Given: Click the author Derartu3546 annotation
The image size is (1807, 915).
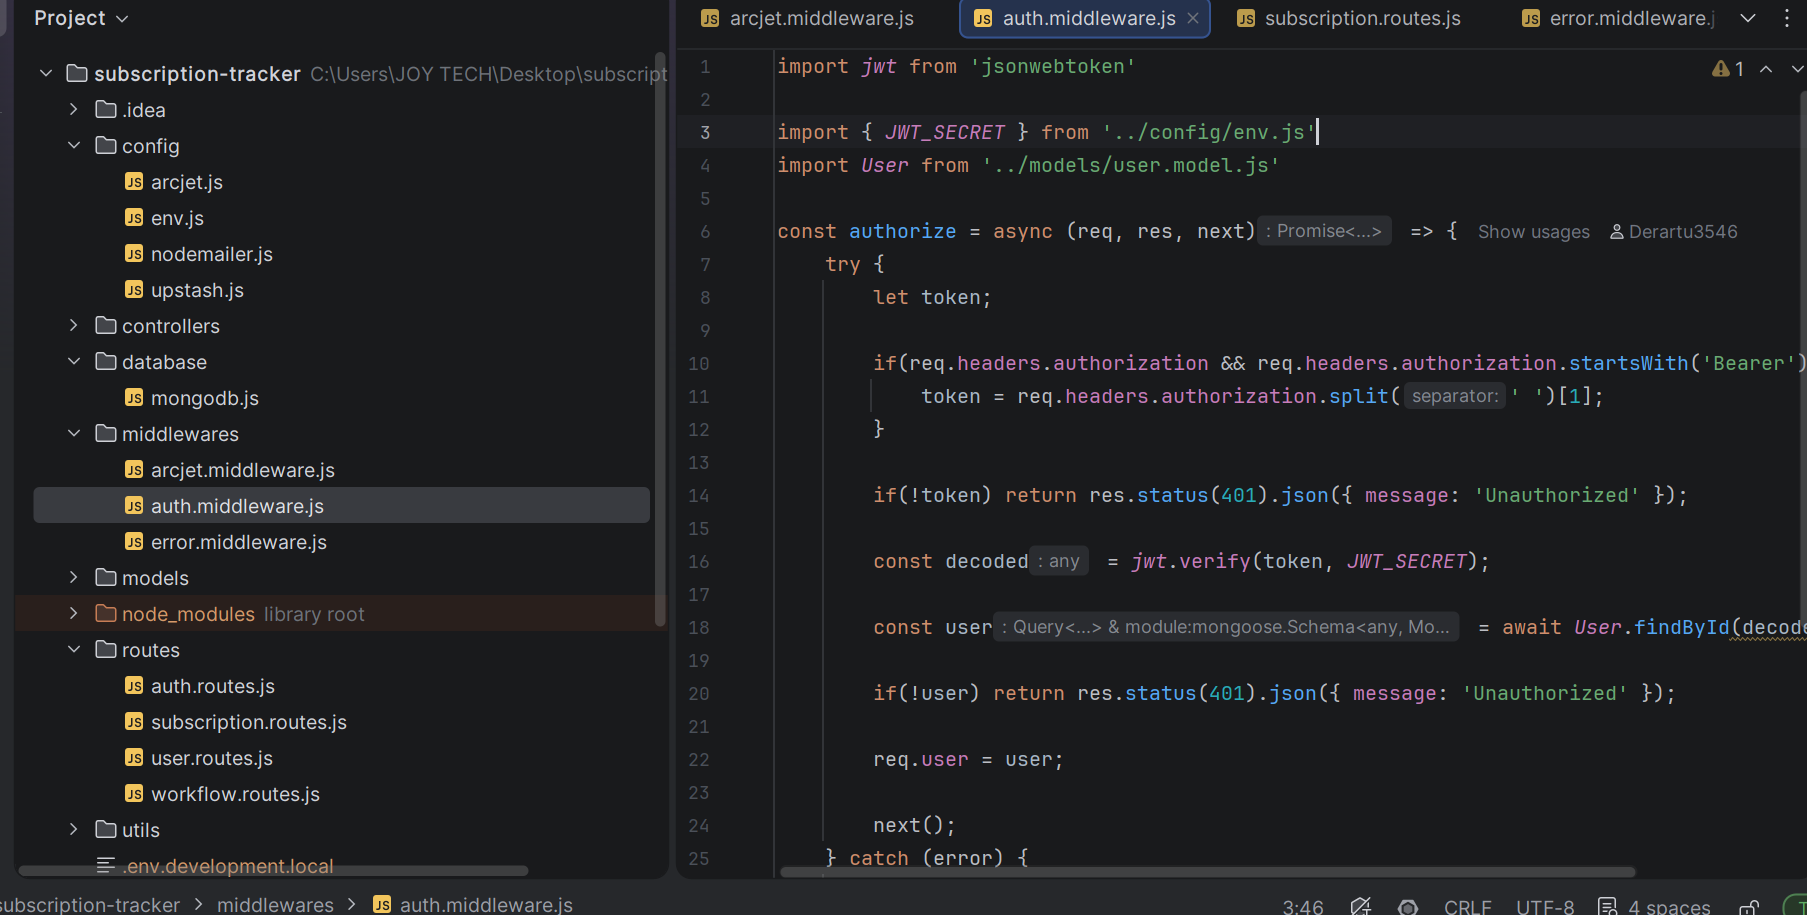Looking at the screenshot, I should 1673,232.
